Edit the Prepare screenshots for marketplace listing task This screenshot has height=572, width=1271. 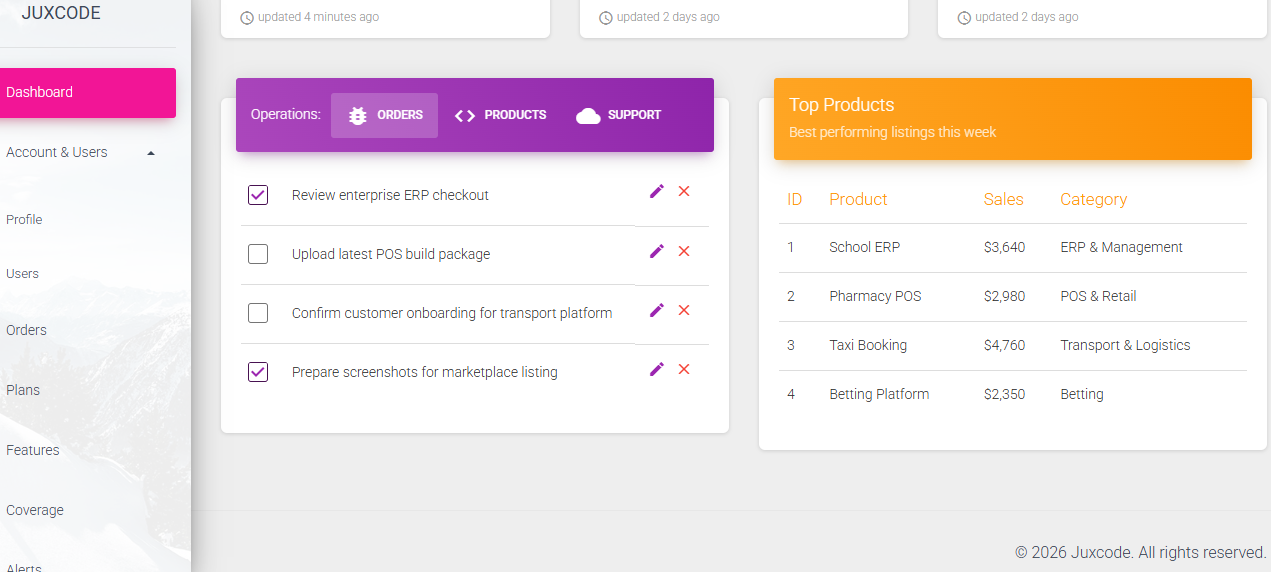tap(656, 369)
